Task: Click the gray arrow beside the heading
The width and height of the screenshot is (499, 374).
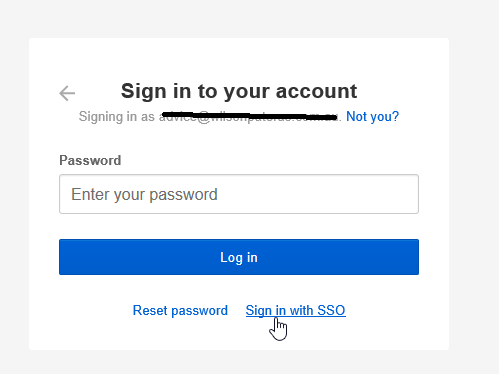Action: point(67,93)
